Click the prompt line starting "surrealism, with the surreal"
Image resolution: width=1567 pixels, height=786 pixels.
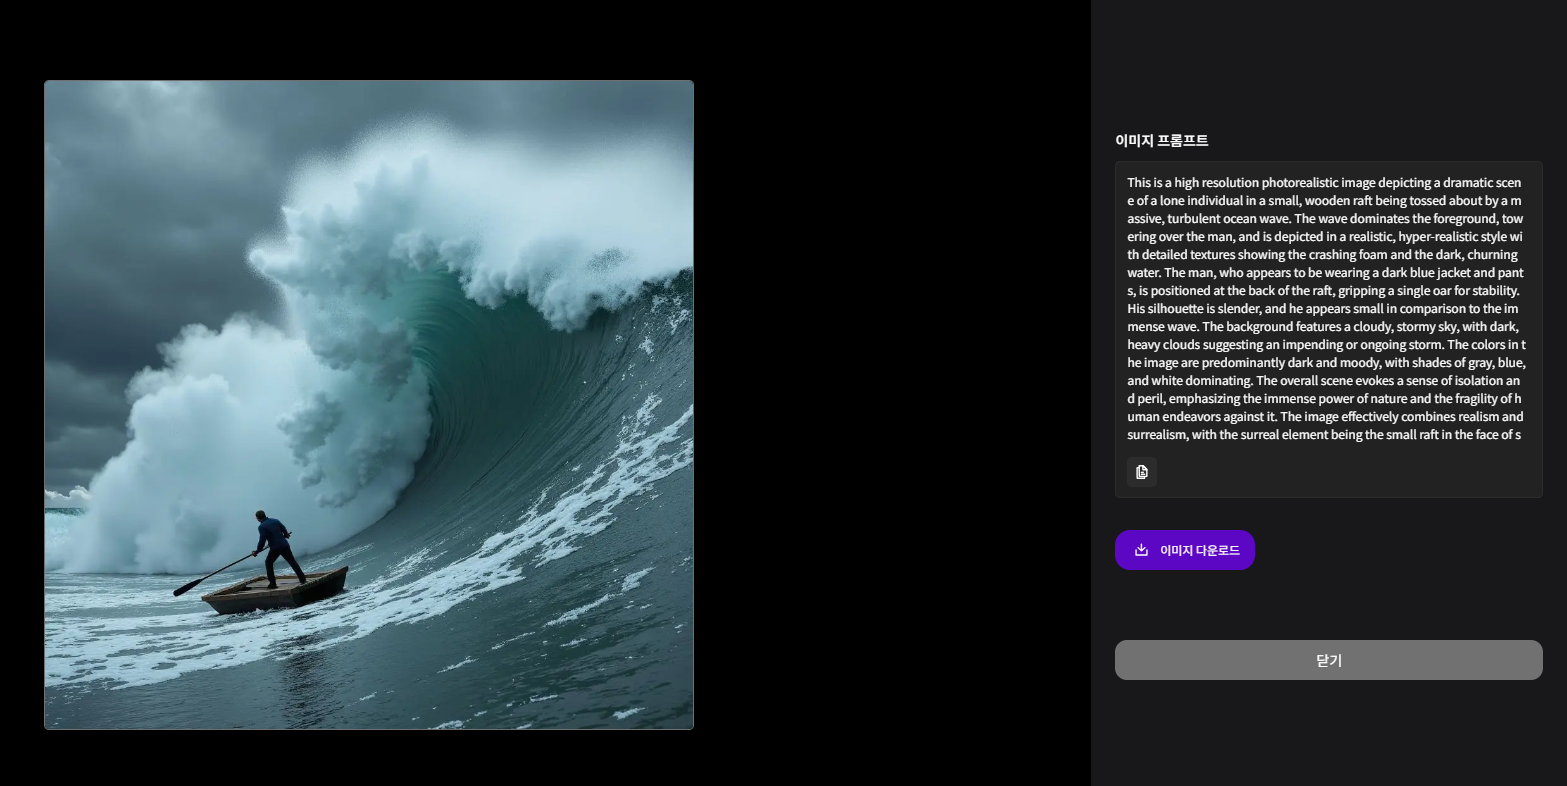click(1324, 435)
